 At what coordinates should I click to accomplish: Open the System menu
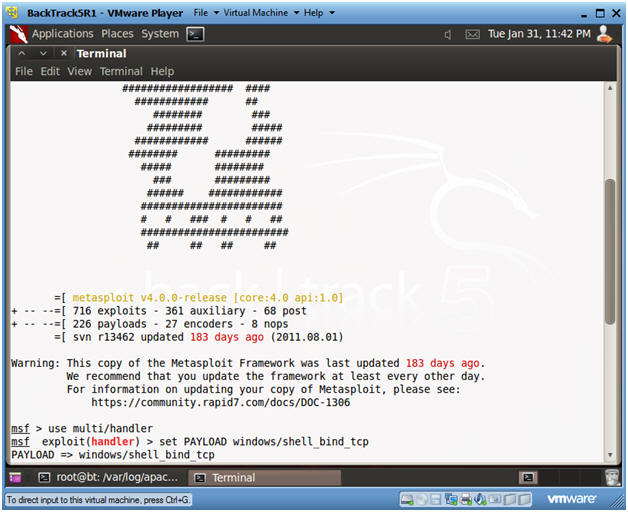tap(160, 34)
